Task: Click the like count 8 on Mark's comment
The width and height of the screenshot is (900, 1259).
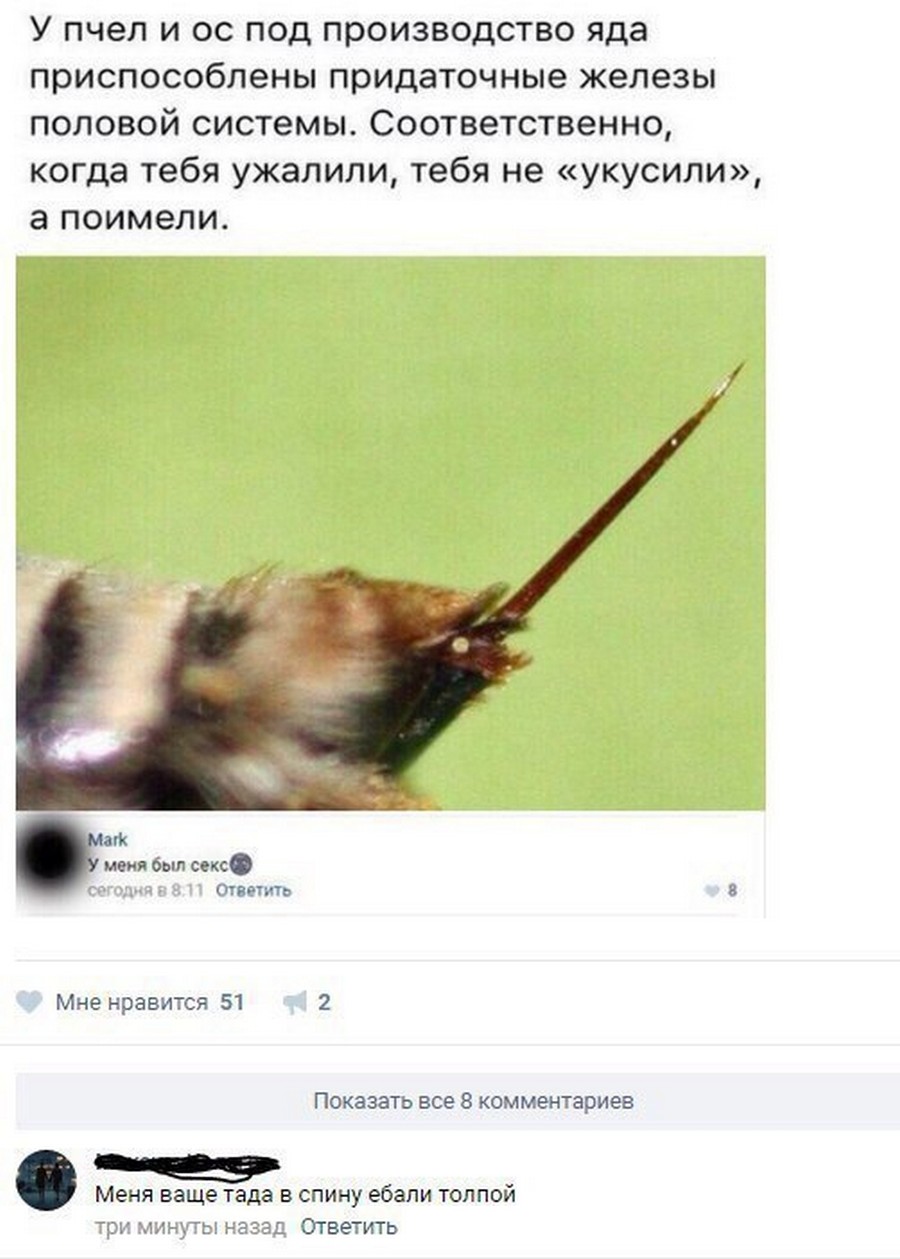Action: tap(733, 890)
